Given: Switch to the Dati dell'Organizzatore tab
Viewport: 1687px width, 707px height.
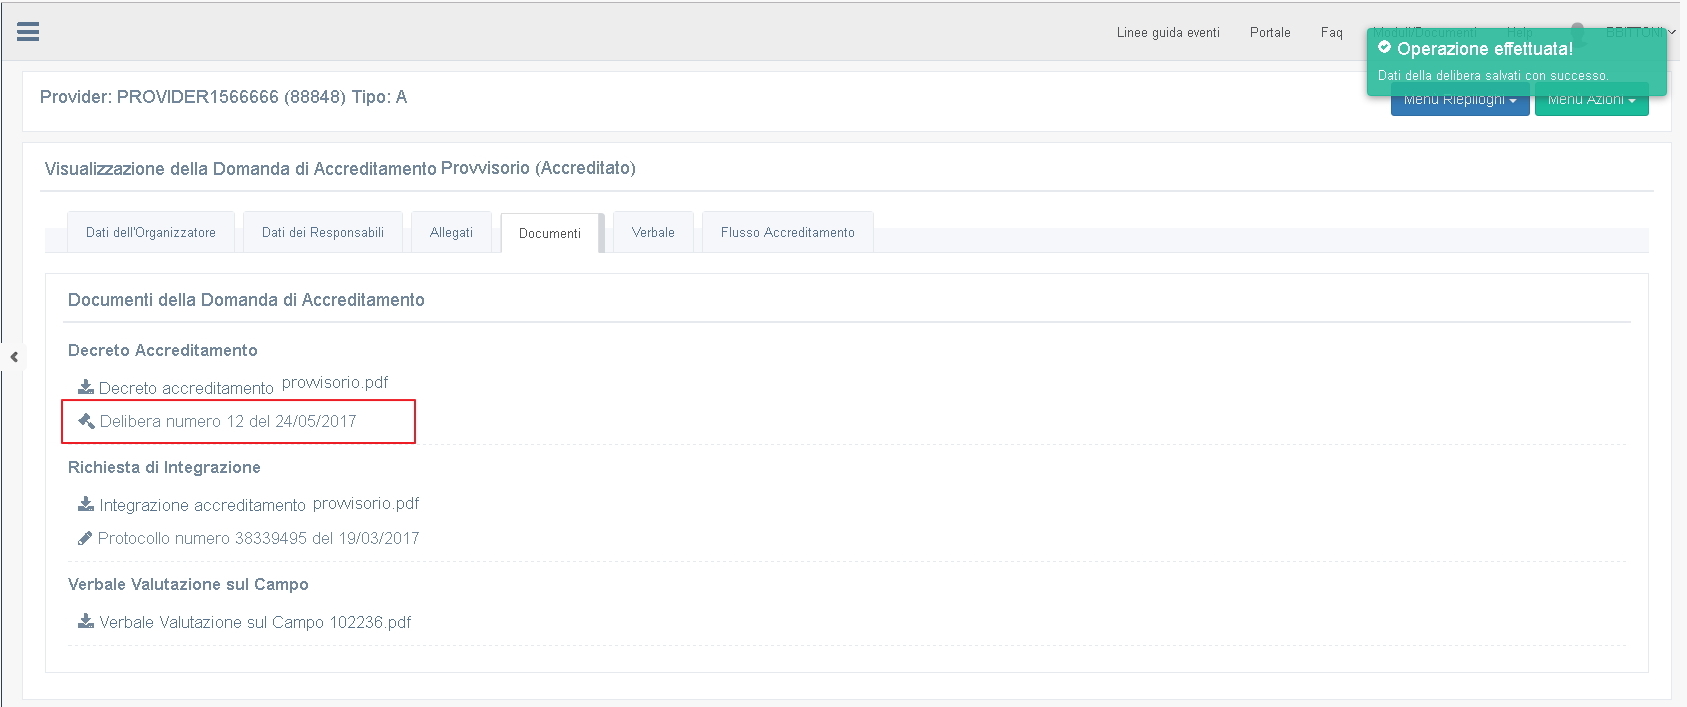Looking at the screenshot, I should [151, 232].
